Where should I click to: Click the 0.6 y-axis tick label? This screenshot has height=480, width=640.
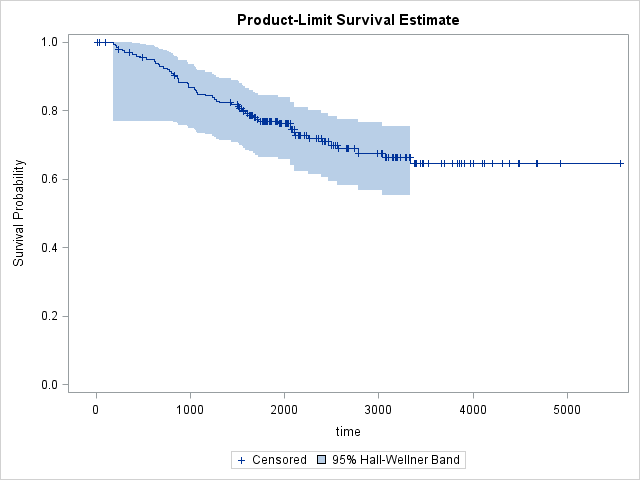click(x=48, y=179)
